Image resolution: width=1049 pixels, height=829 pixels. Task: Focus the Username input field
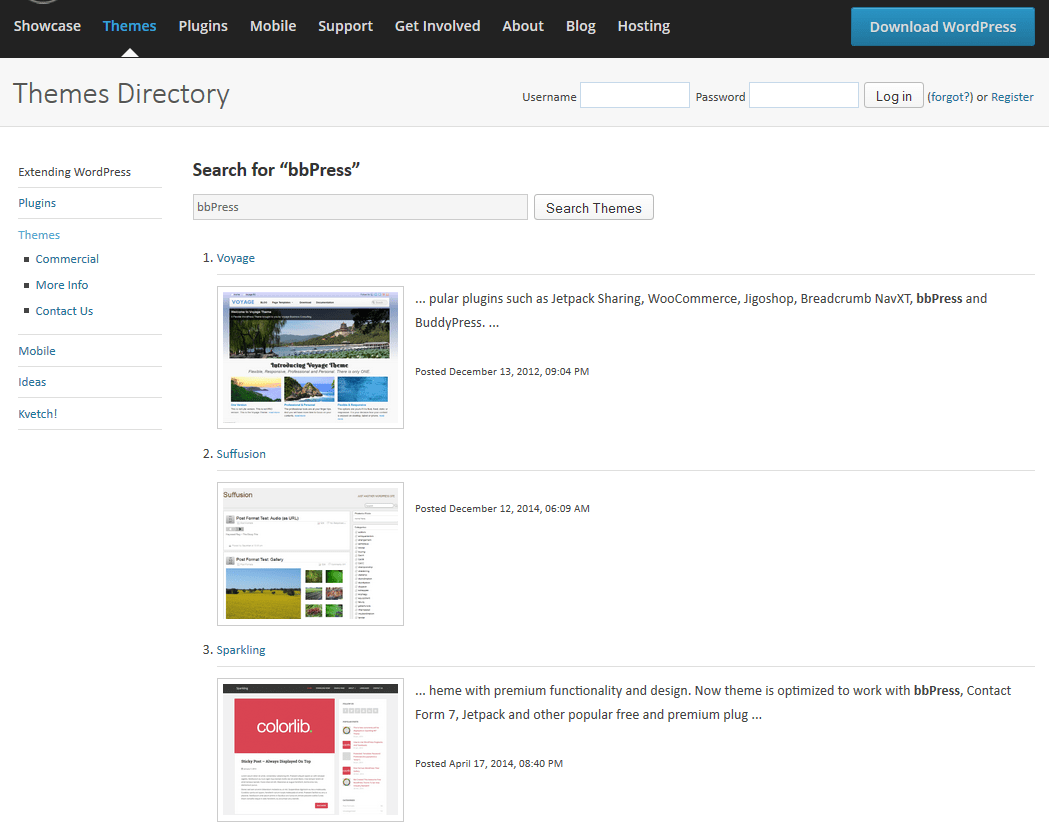click(634, 96)
